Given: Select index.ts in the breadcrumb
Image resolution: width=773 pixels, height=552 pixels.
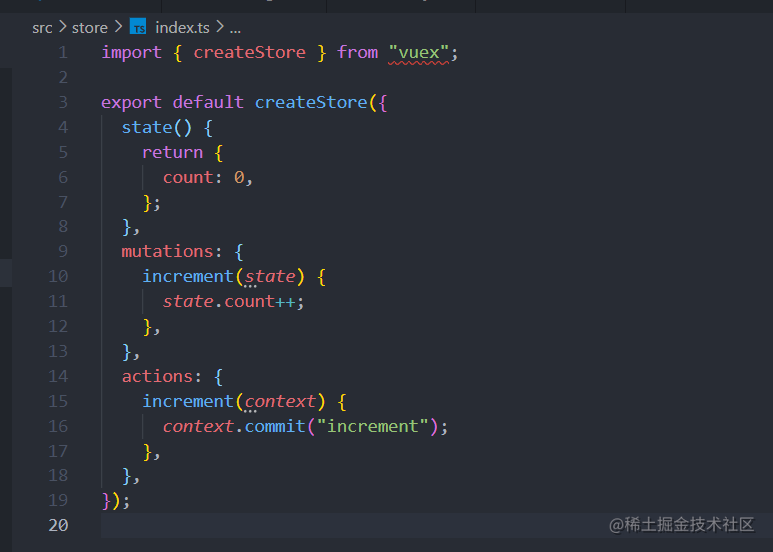Looking at the screenshot, I should click(182, 28).
